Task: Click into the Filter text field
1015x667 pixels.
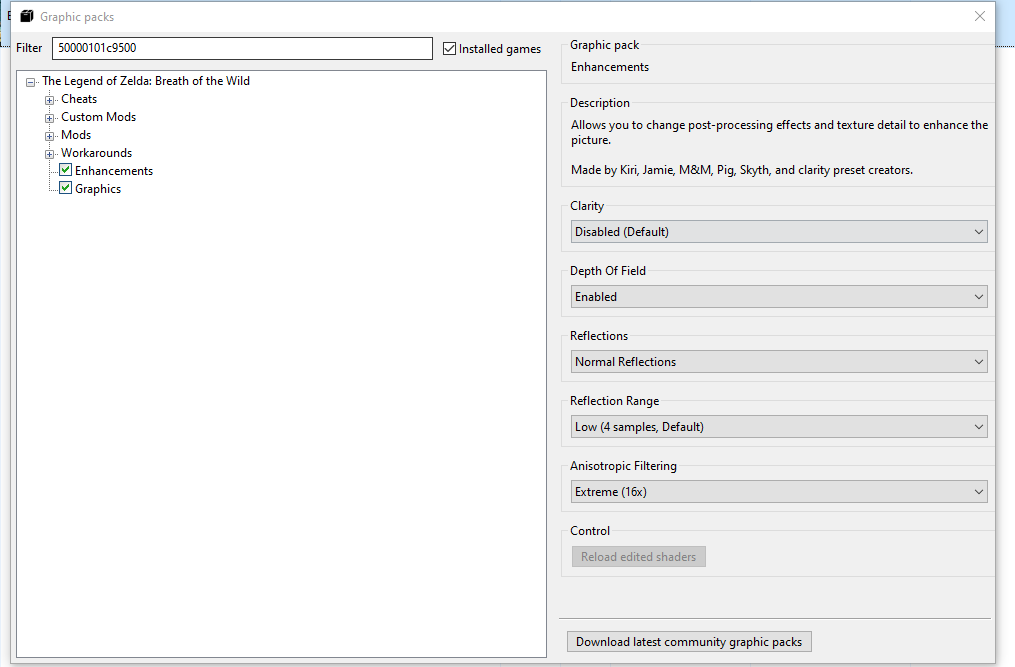Action: (242, 49)
